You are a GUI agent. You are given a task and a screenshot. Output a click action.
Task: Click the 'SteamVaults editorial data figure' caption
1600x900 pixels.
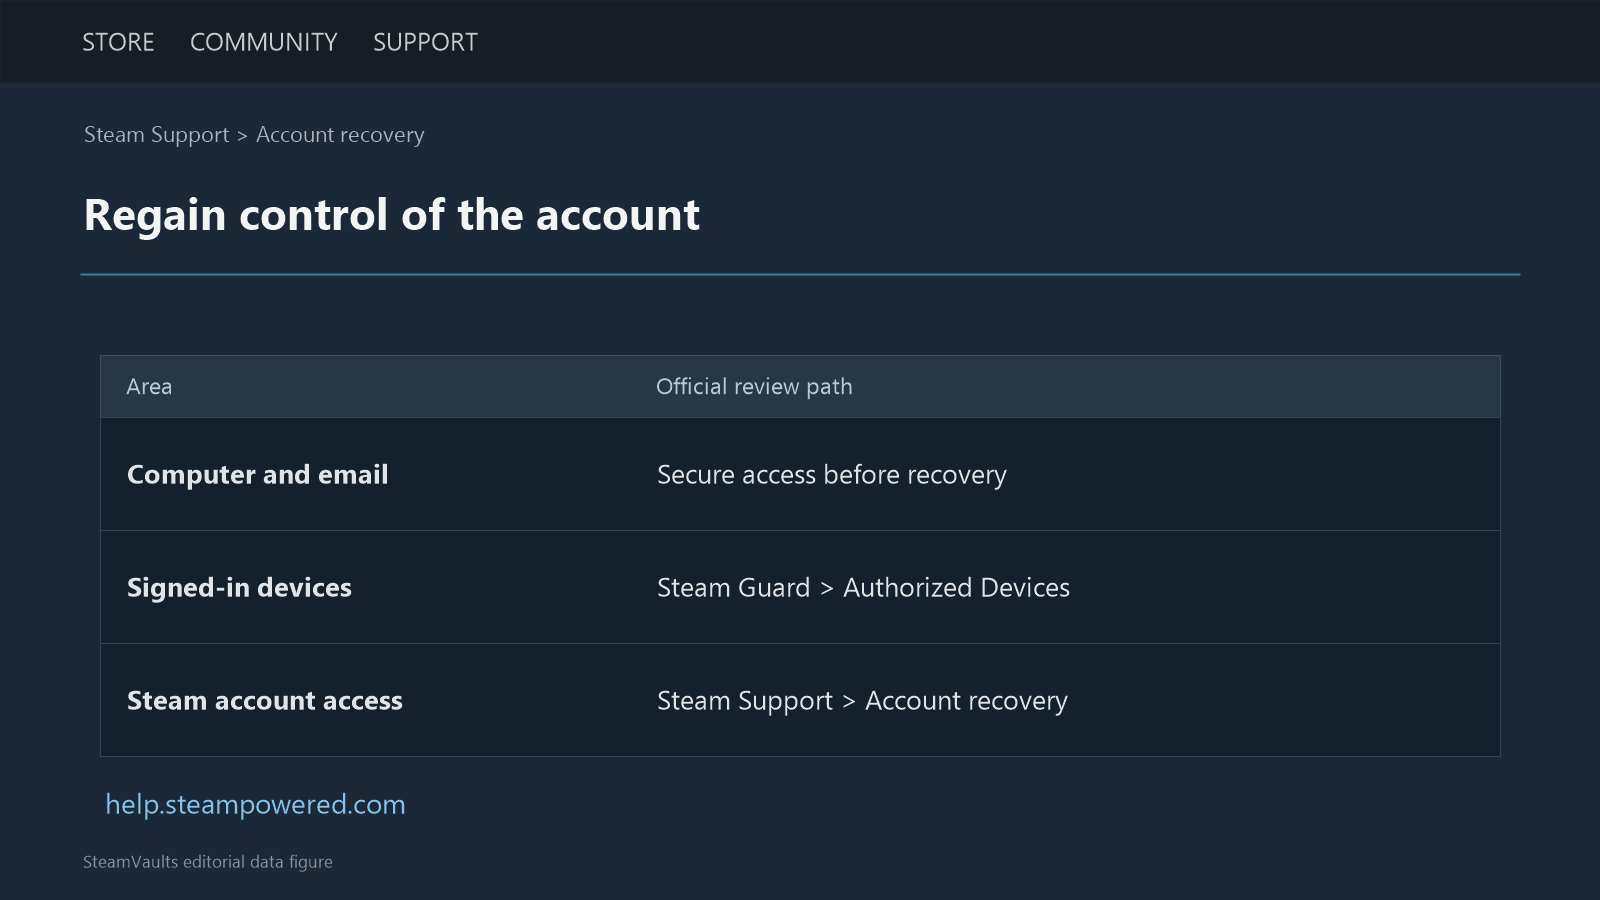tap(208, 862)
